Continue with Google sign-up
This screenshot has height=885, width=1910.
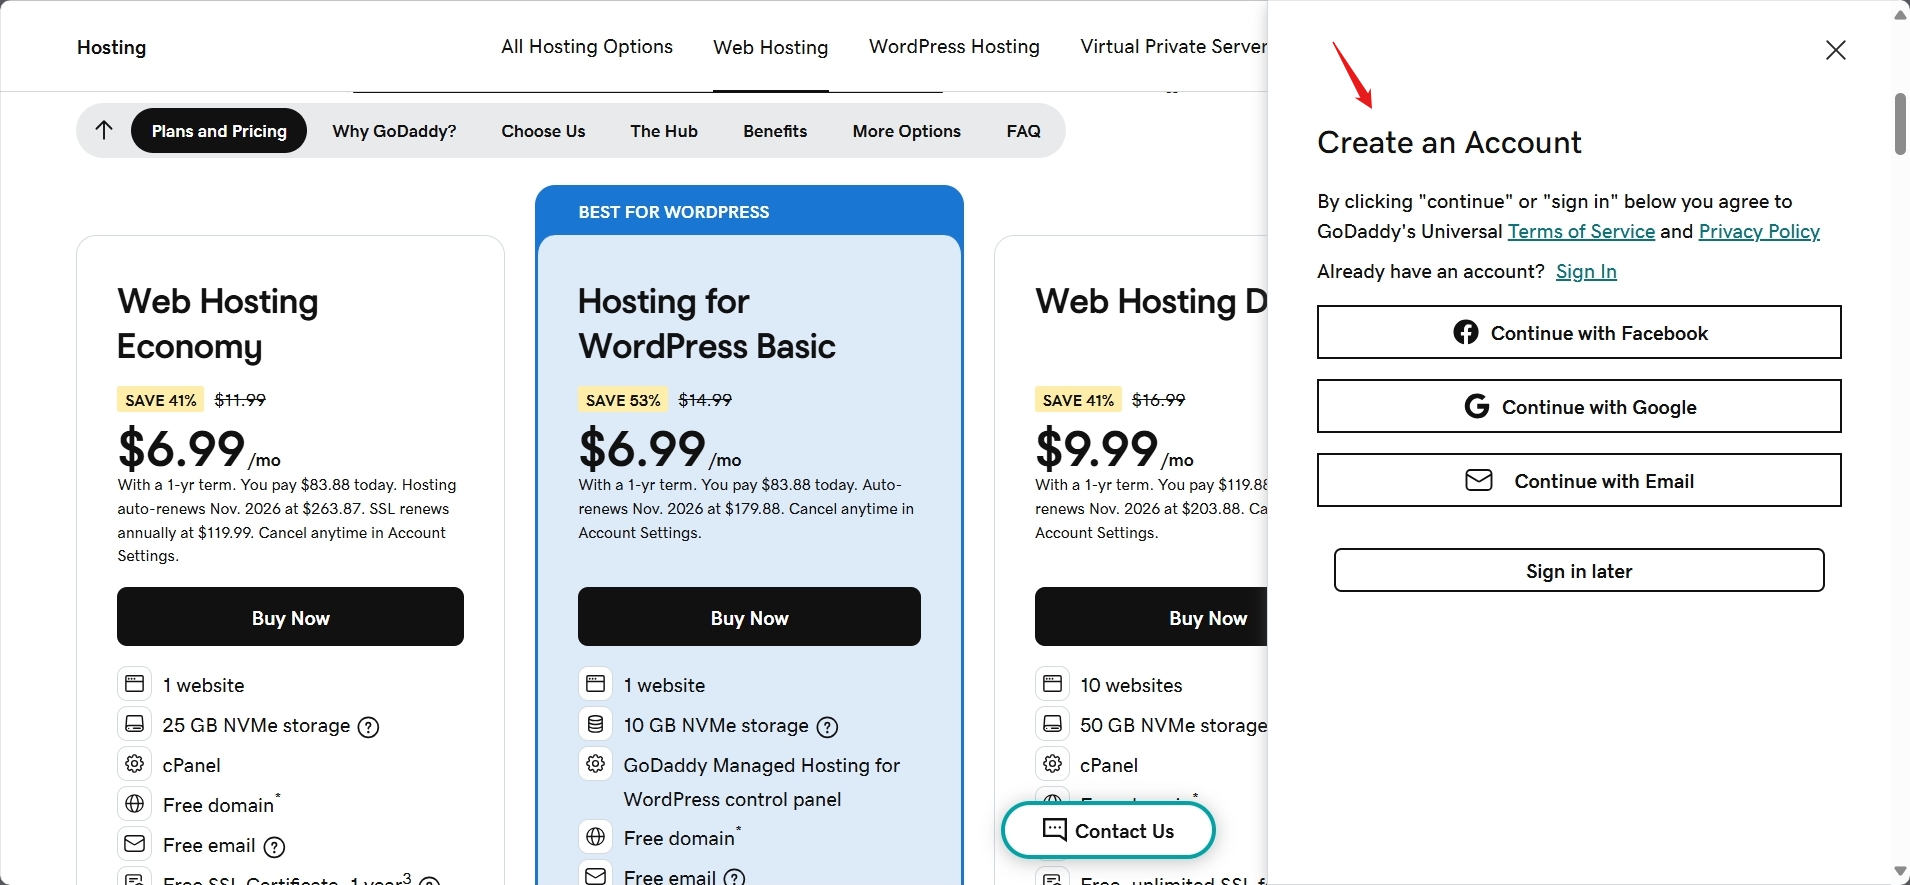pos(1578,407)
